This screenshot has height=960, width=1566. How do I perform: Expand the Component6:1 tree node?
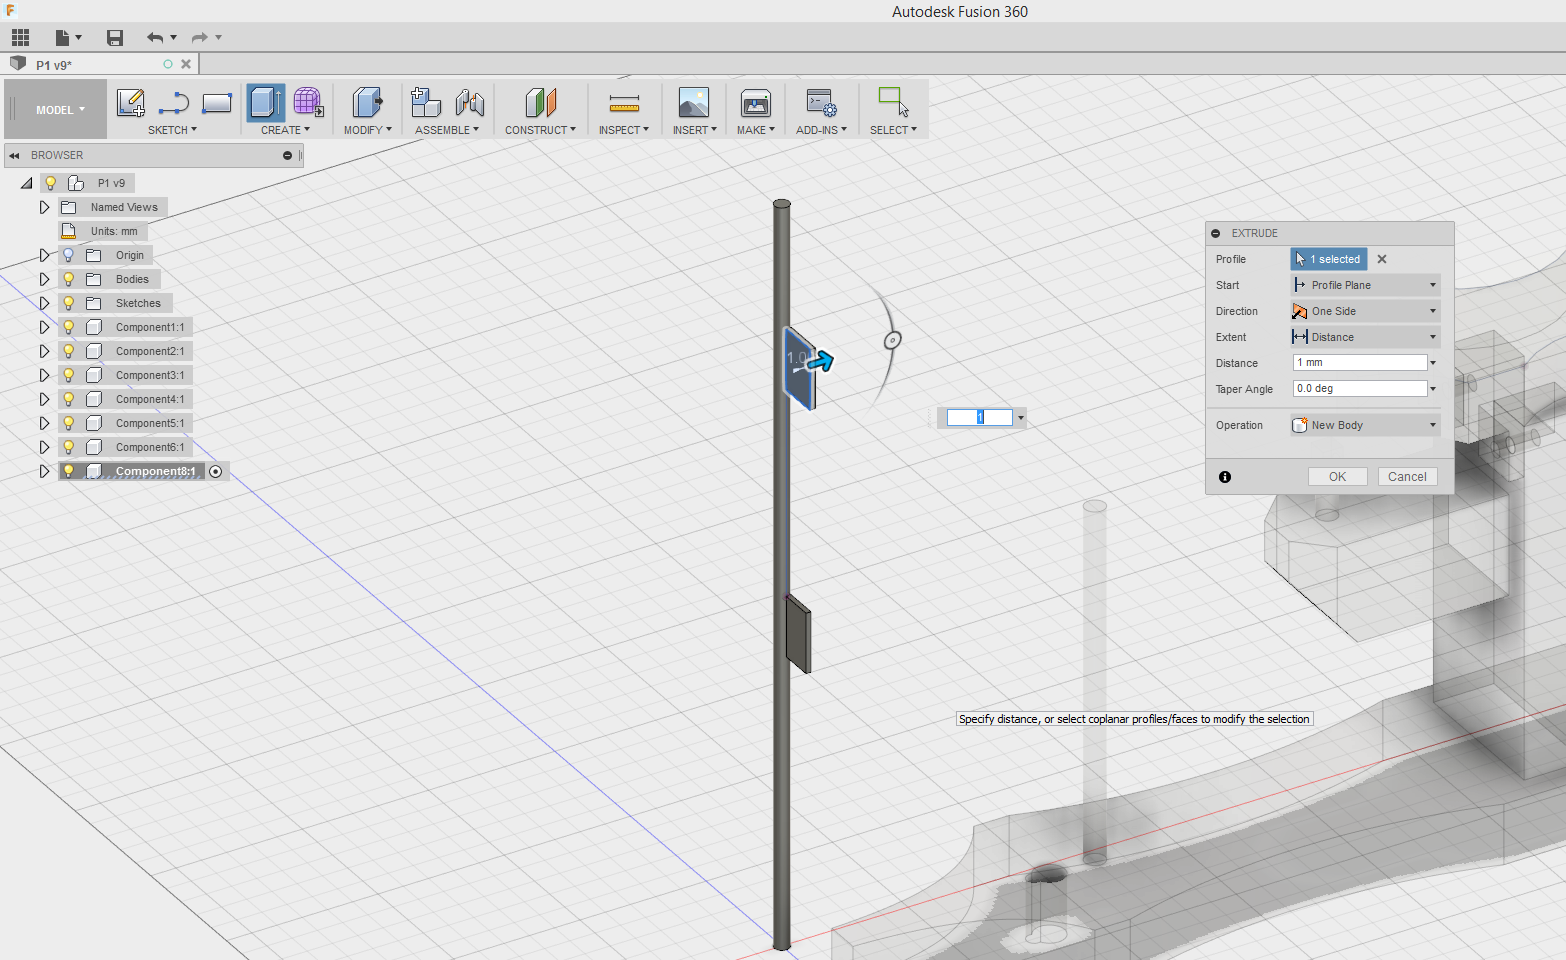[x=44, y=447]
